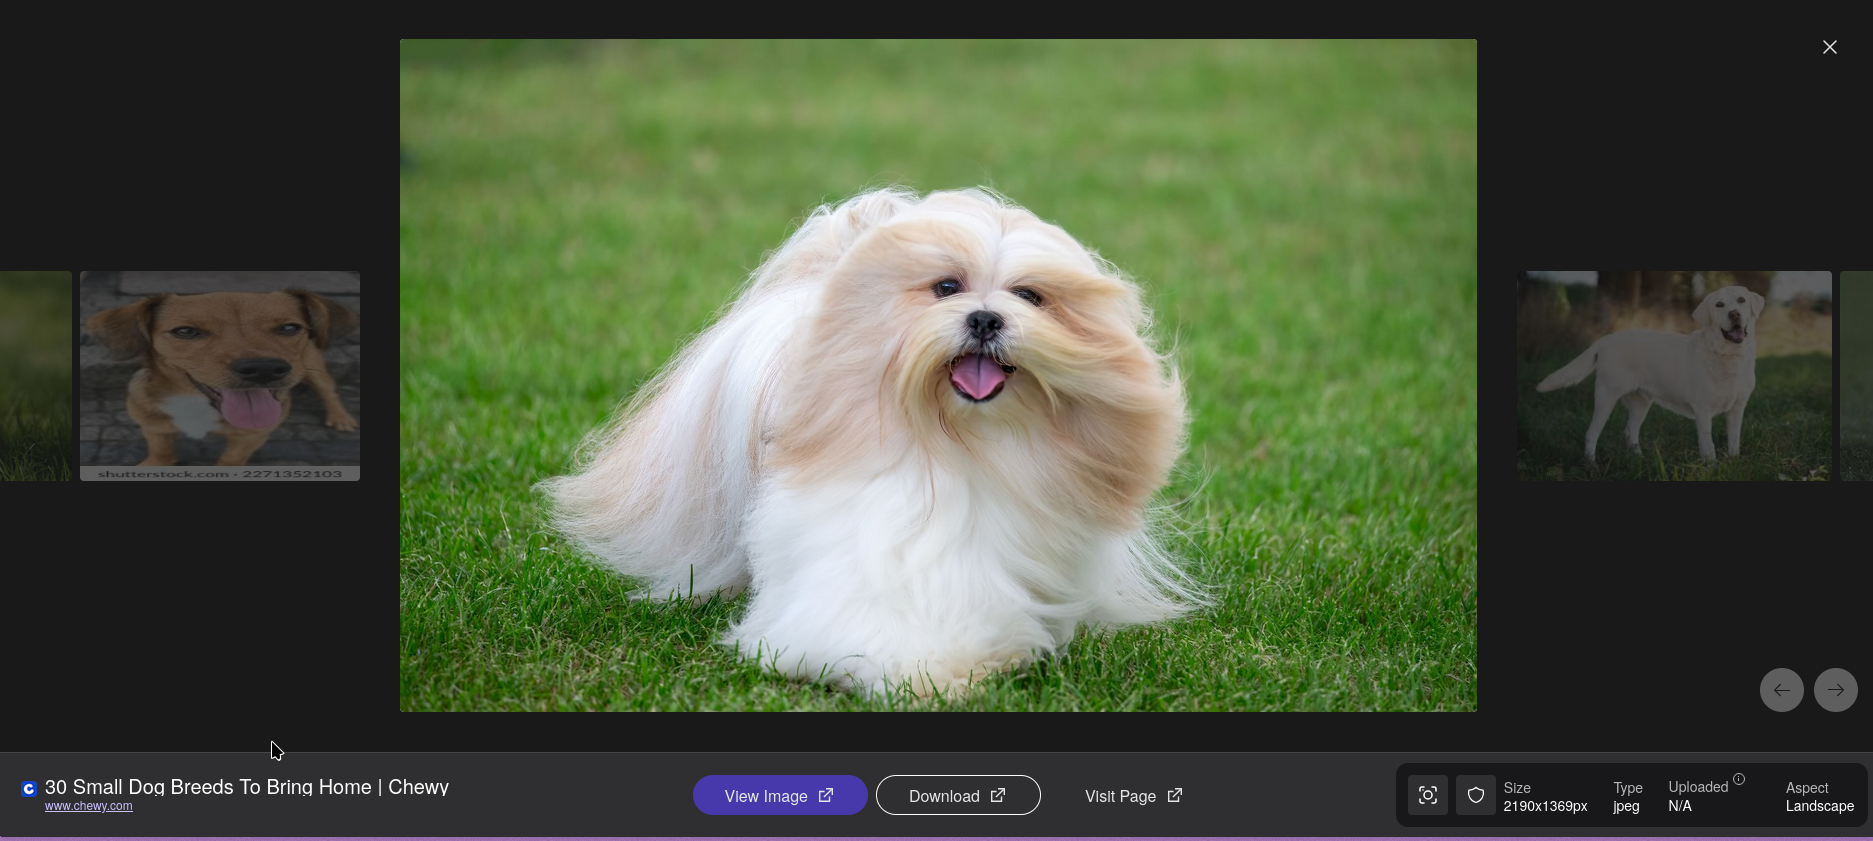The width and height of the screenshot is (1873, 841).
Task: Click external-link icon inside Download button
Action: pyautogui.click(x=998, y=796)
